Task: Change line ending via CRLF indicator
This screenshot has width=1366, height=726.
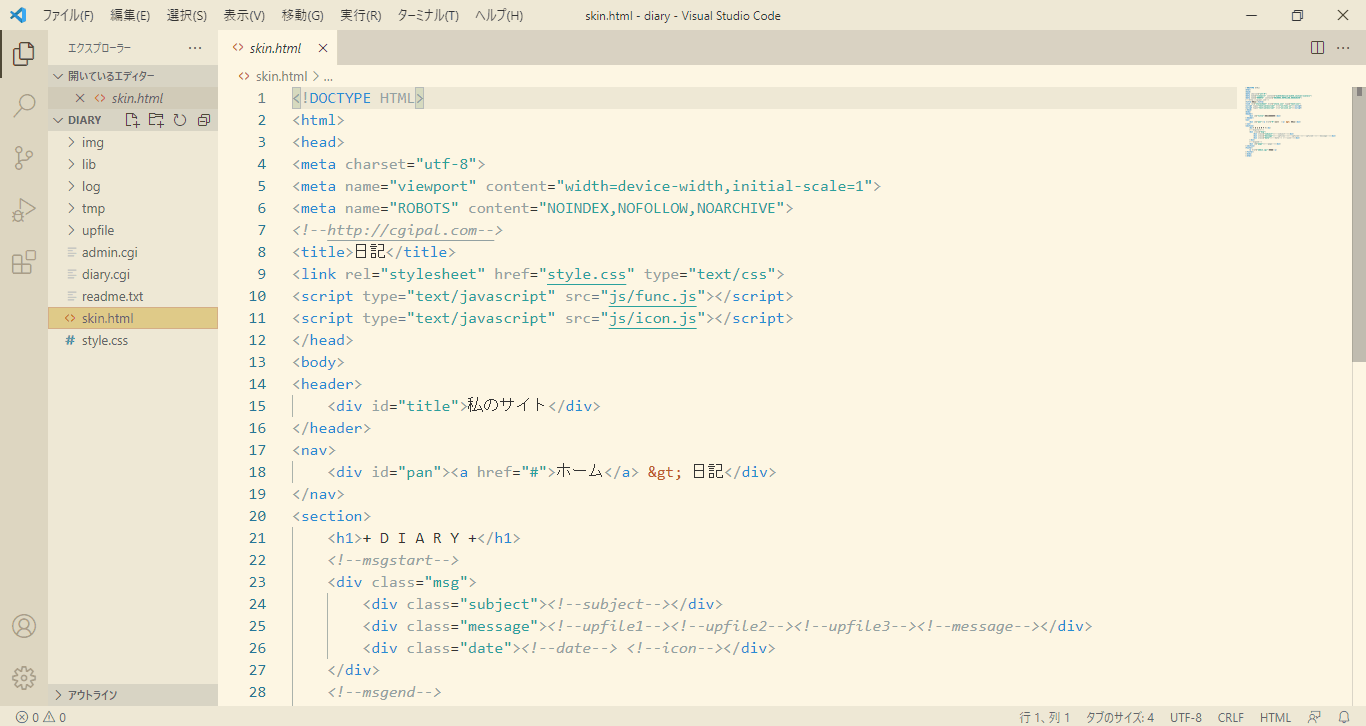Action: [x=1231, y=717]
